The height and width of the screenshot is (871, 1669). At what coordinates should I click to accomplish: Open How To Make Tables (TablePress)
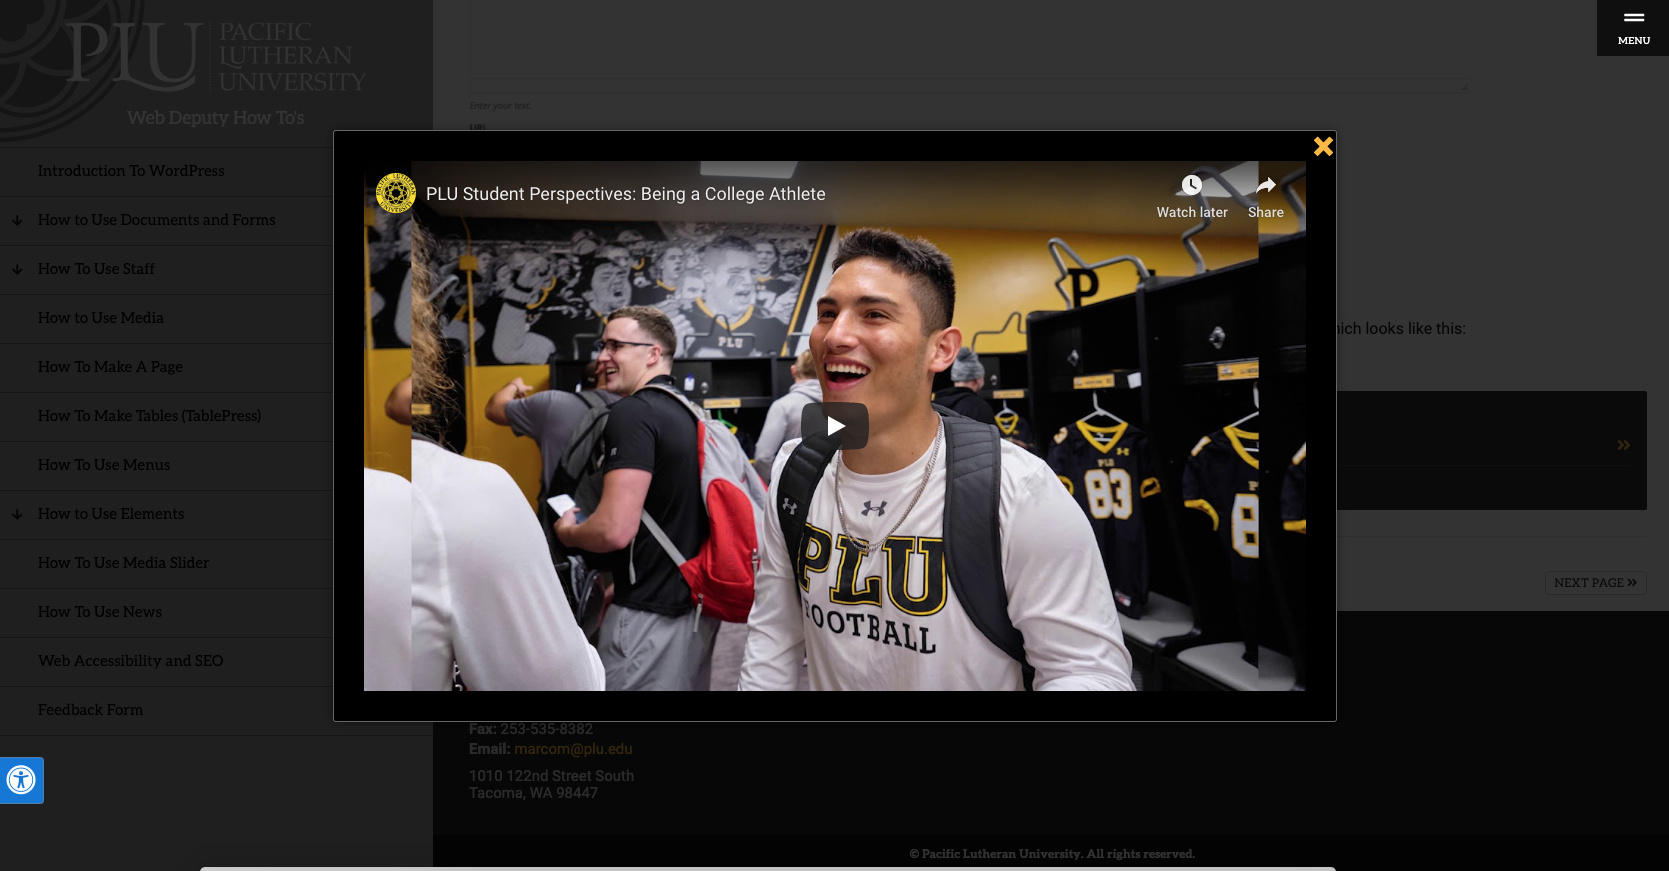click(x=149, y=416)
